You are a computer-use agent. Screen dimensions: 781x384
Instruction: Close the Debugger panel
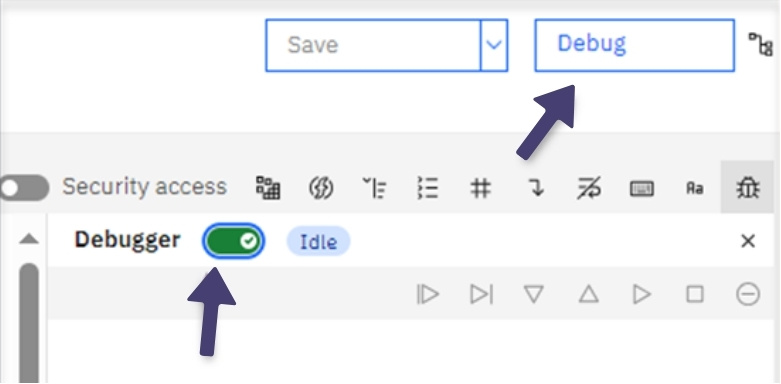748,241
